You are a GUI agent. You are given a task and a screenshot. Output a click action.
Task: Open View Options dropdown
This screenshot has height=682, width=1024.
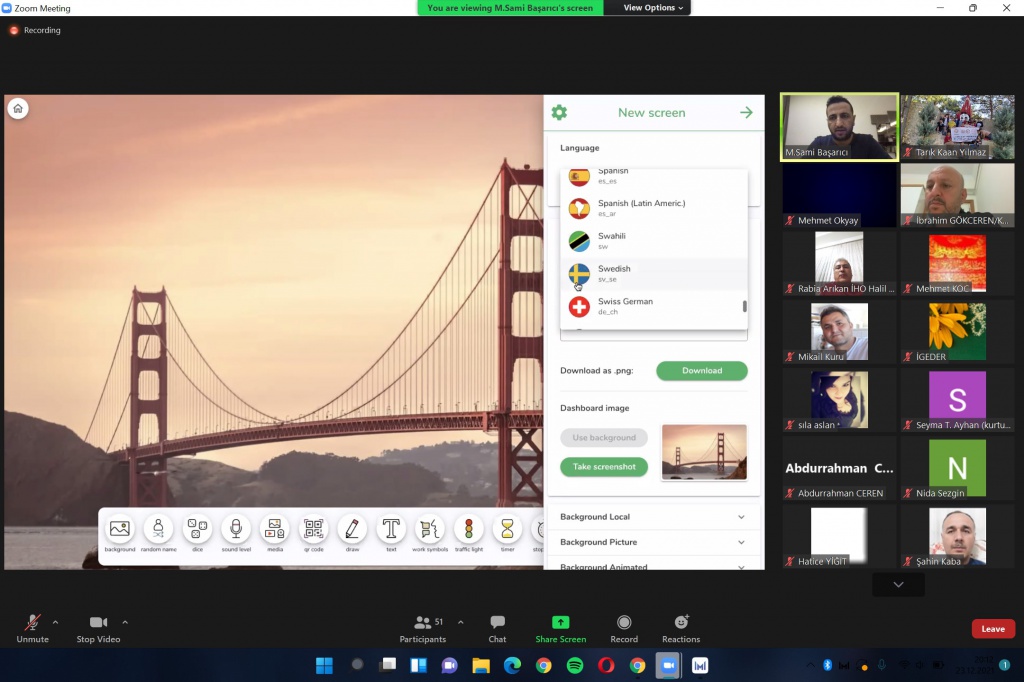coord(653,8)
